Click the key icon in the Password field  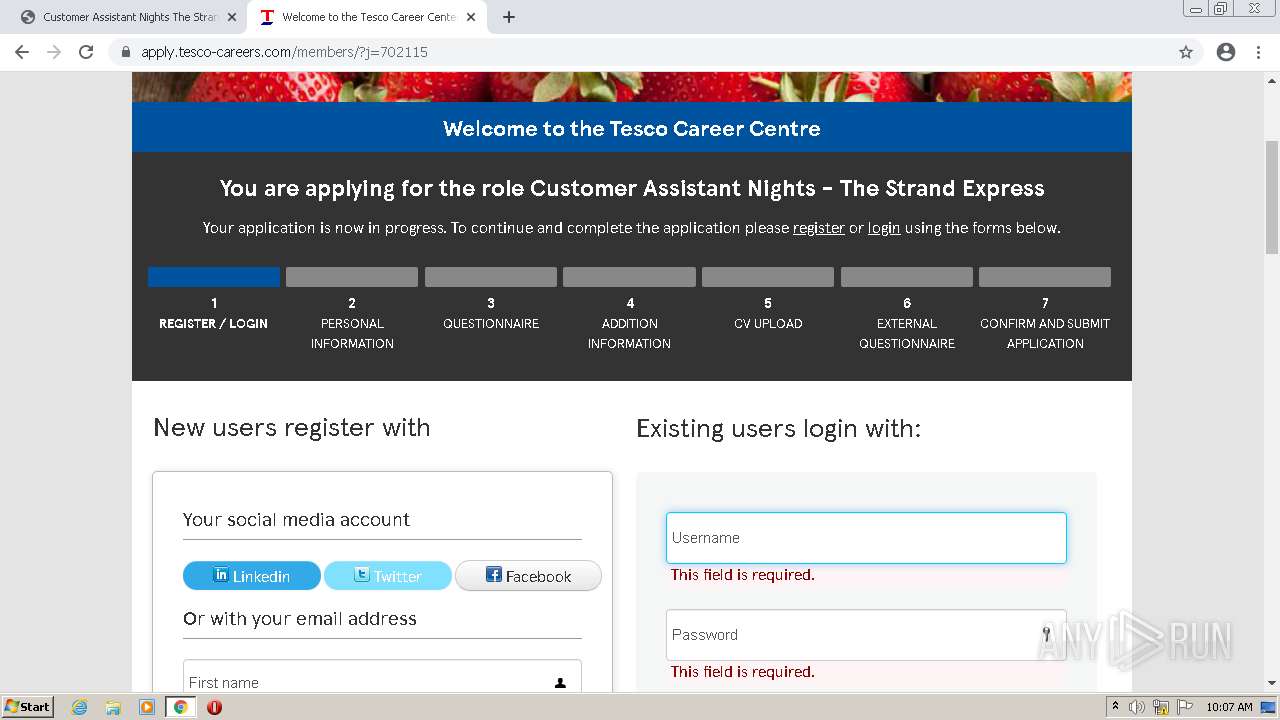(1046, 634)
